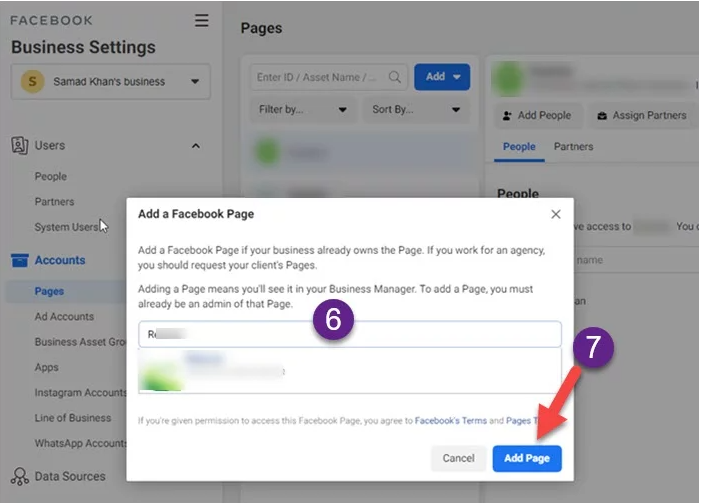Collapse the Users section chevron

click(196, 146)
